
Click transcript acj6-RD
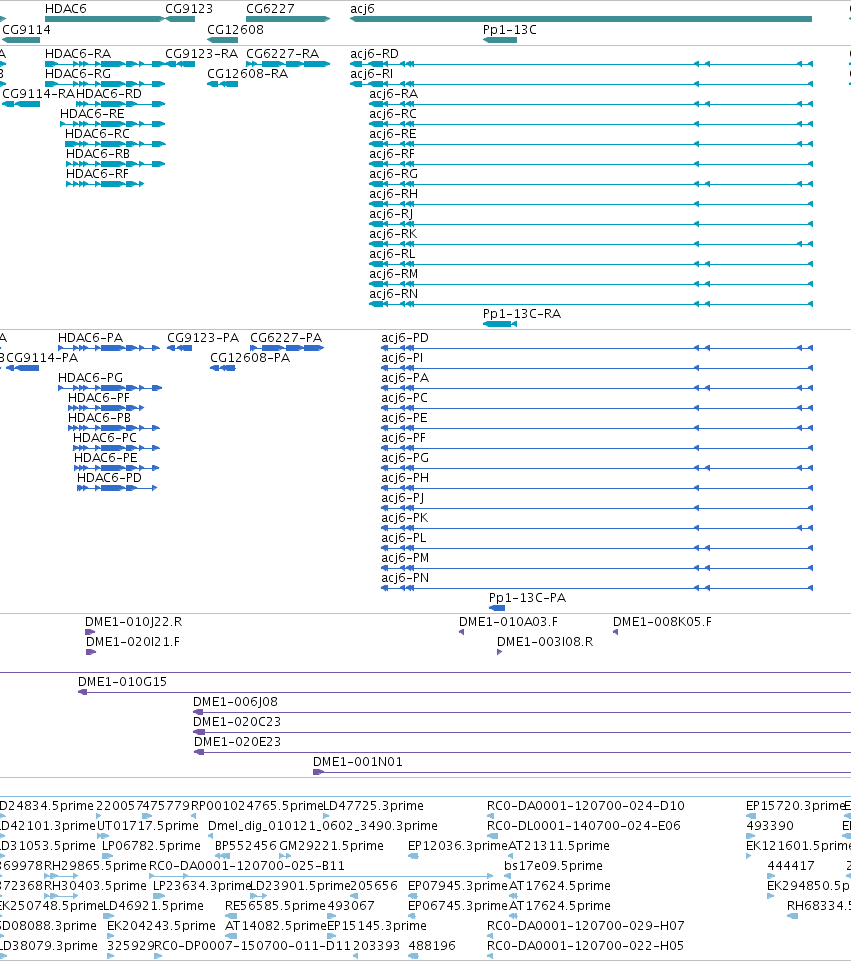click(374, 54)
